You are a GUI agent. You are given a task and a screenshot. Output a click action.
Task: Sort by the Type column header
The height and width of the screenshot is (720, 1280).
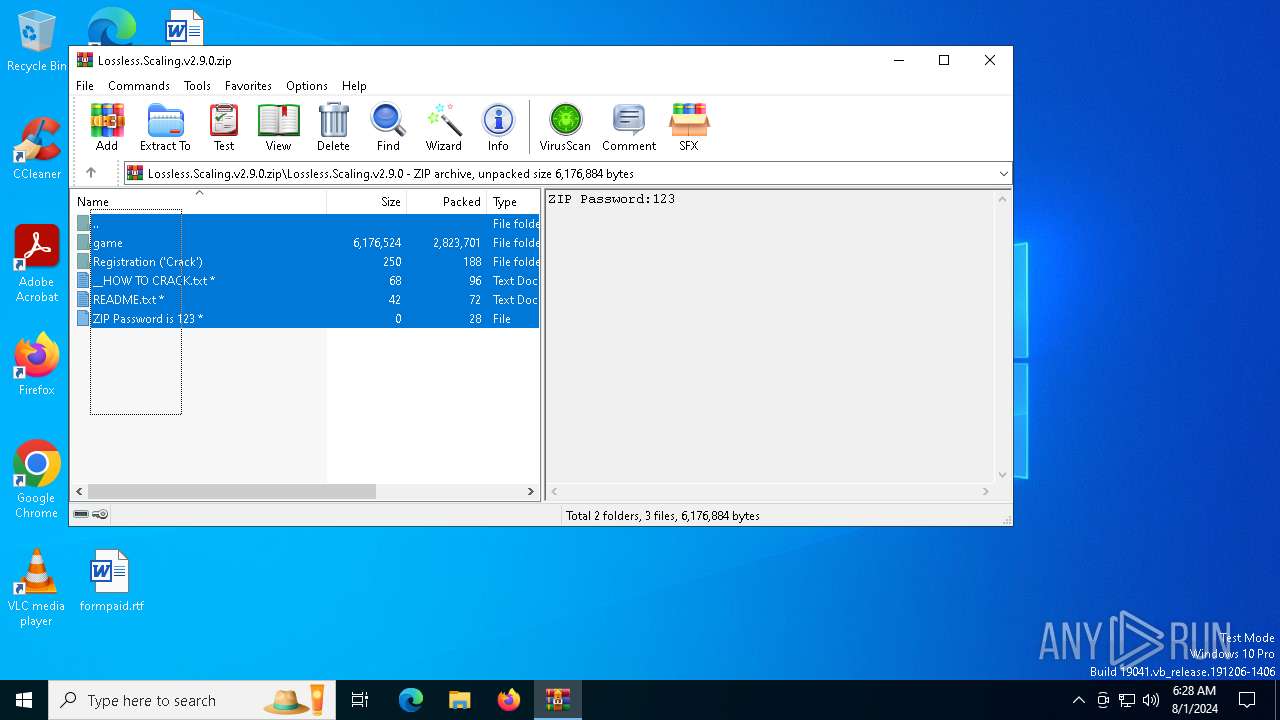[x=513, y=201]
